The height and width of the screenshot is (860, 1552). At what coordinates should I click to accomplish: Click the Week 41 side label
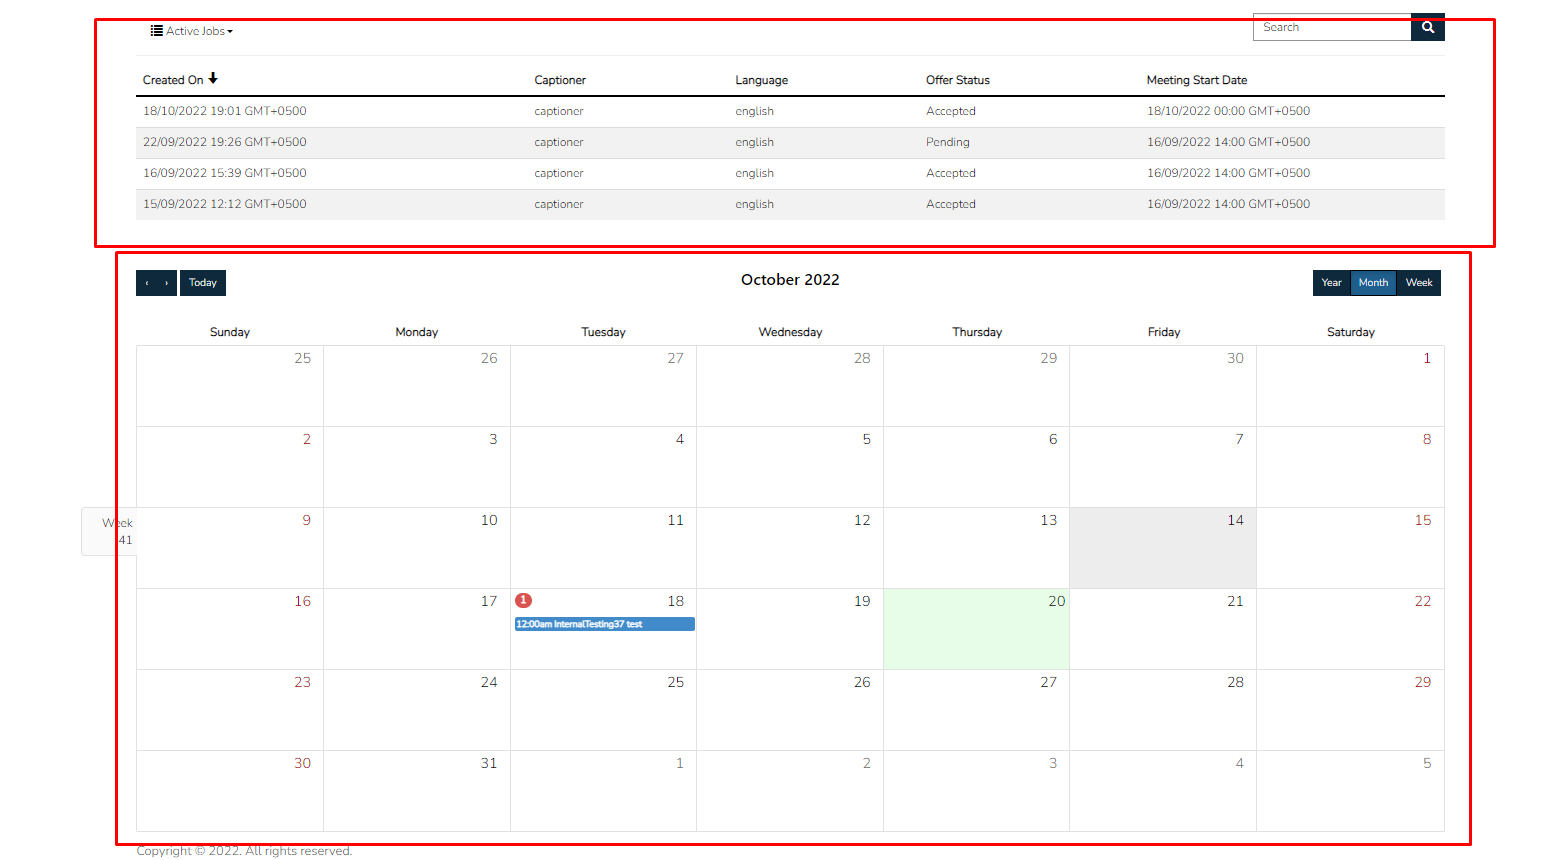(x=109, y=531)
